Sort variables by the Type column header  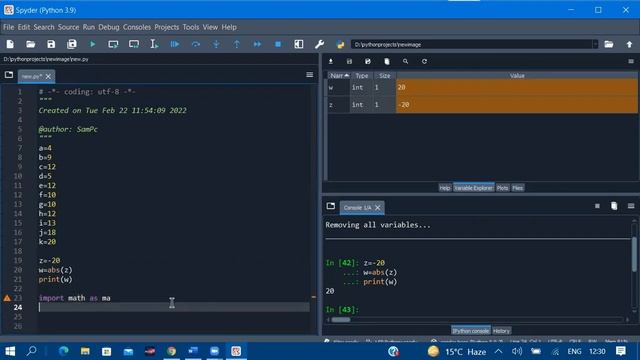pyautogui.click(x=361, y=76)
